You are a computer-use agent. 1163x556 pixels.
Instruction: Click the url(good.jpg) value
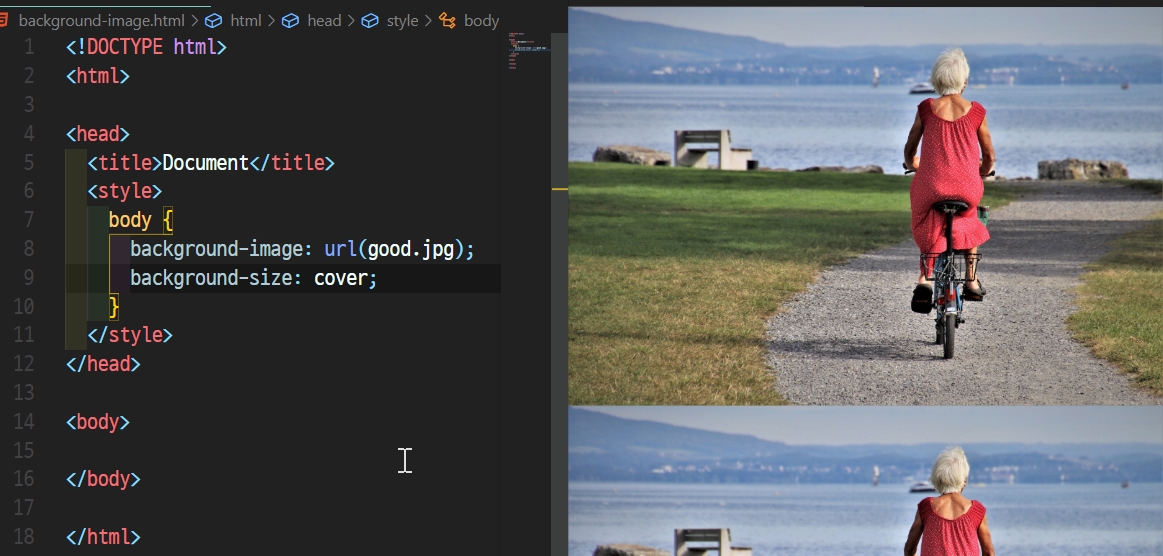point(394,249)
